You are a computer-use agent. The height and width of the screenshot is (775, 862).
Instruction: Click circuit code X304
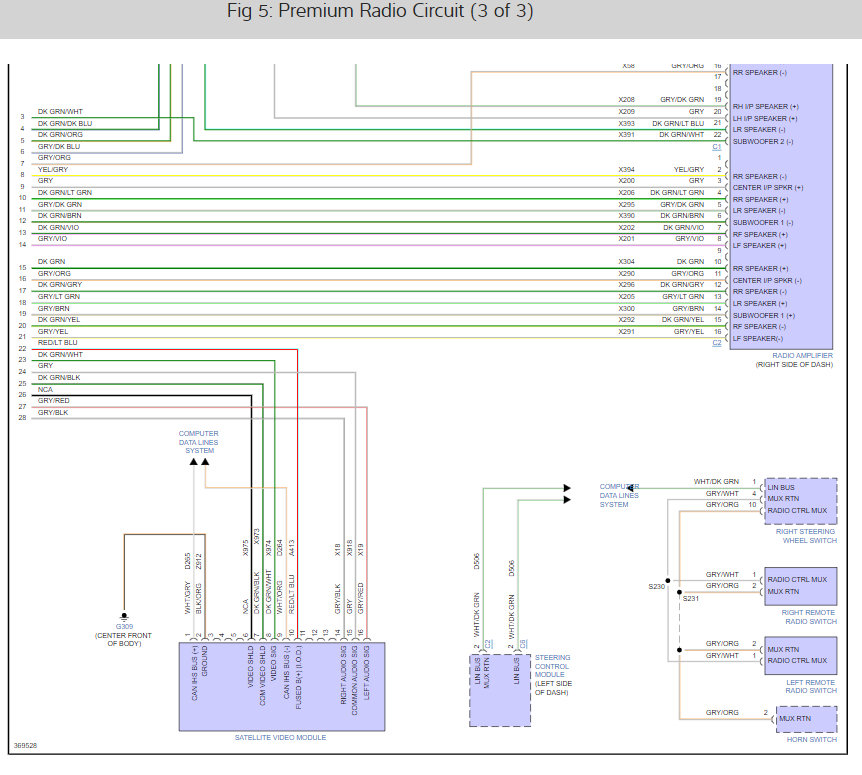click(x=626, y=262)
